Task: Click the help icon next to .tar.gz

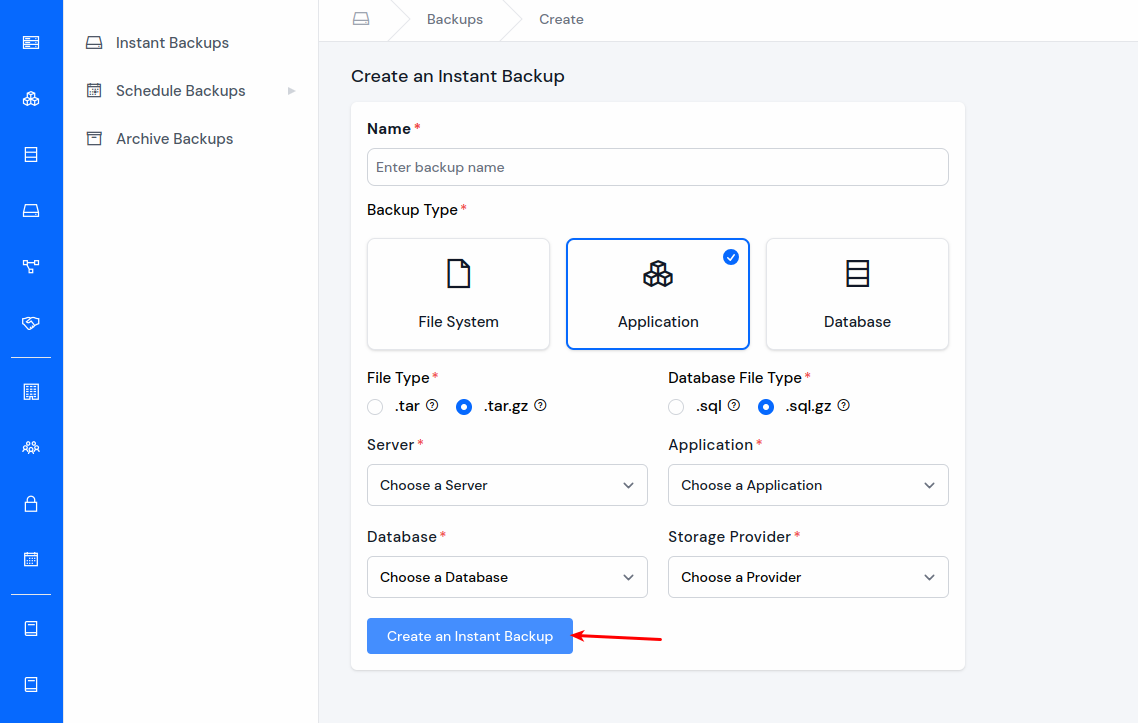Action: click(540, 405)
